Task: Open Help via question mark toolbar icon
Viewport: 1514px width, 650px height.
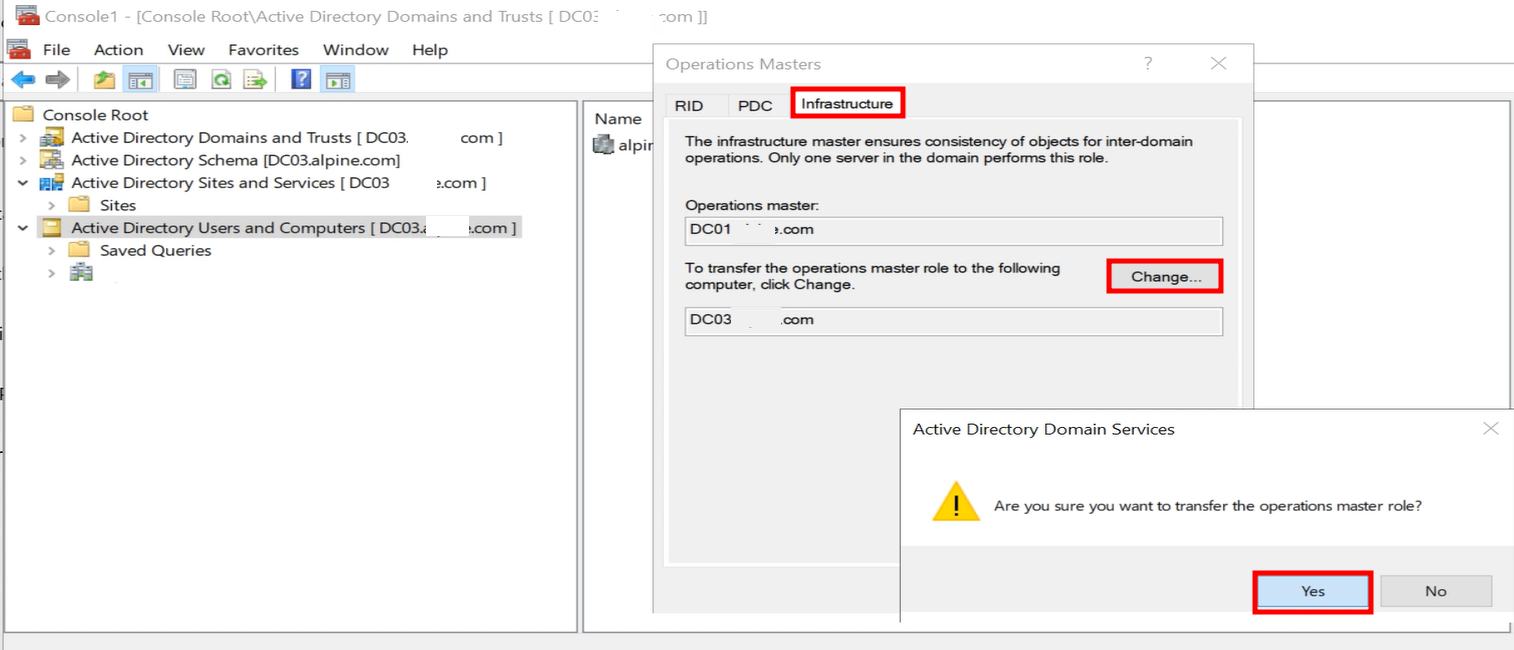Action: click(301, 80)
